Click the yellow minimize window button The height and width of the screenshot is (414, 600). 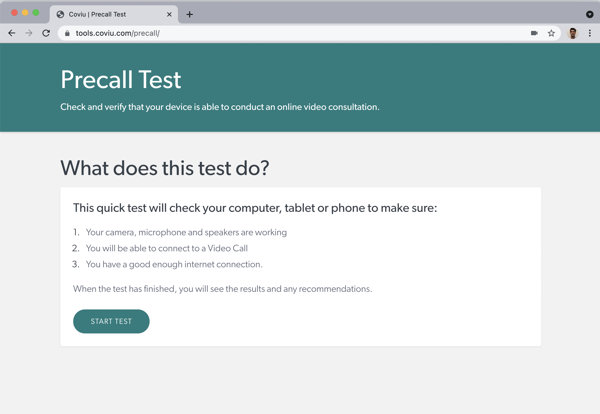coord(25,13)
